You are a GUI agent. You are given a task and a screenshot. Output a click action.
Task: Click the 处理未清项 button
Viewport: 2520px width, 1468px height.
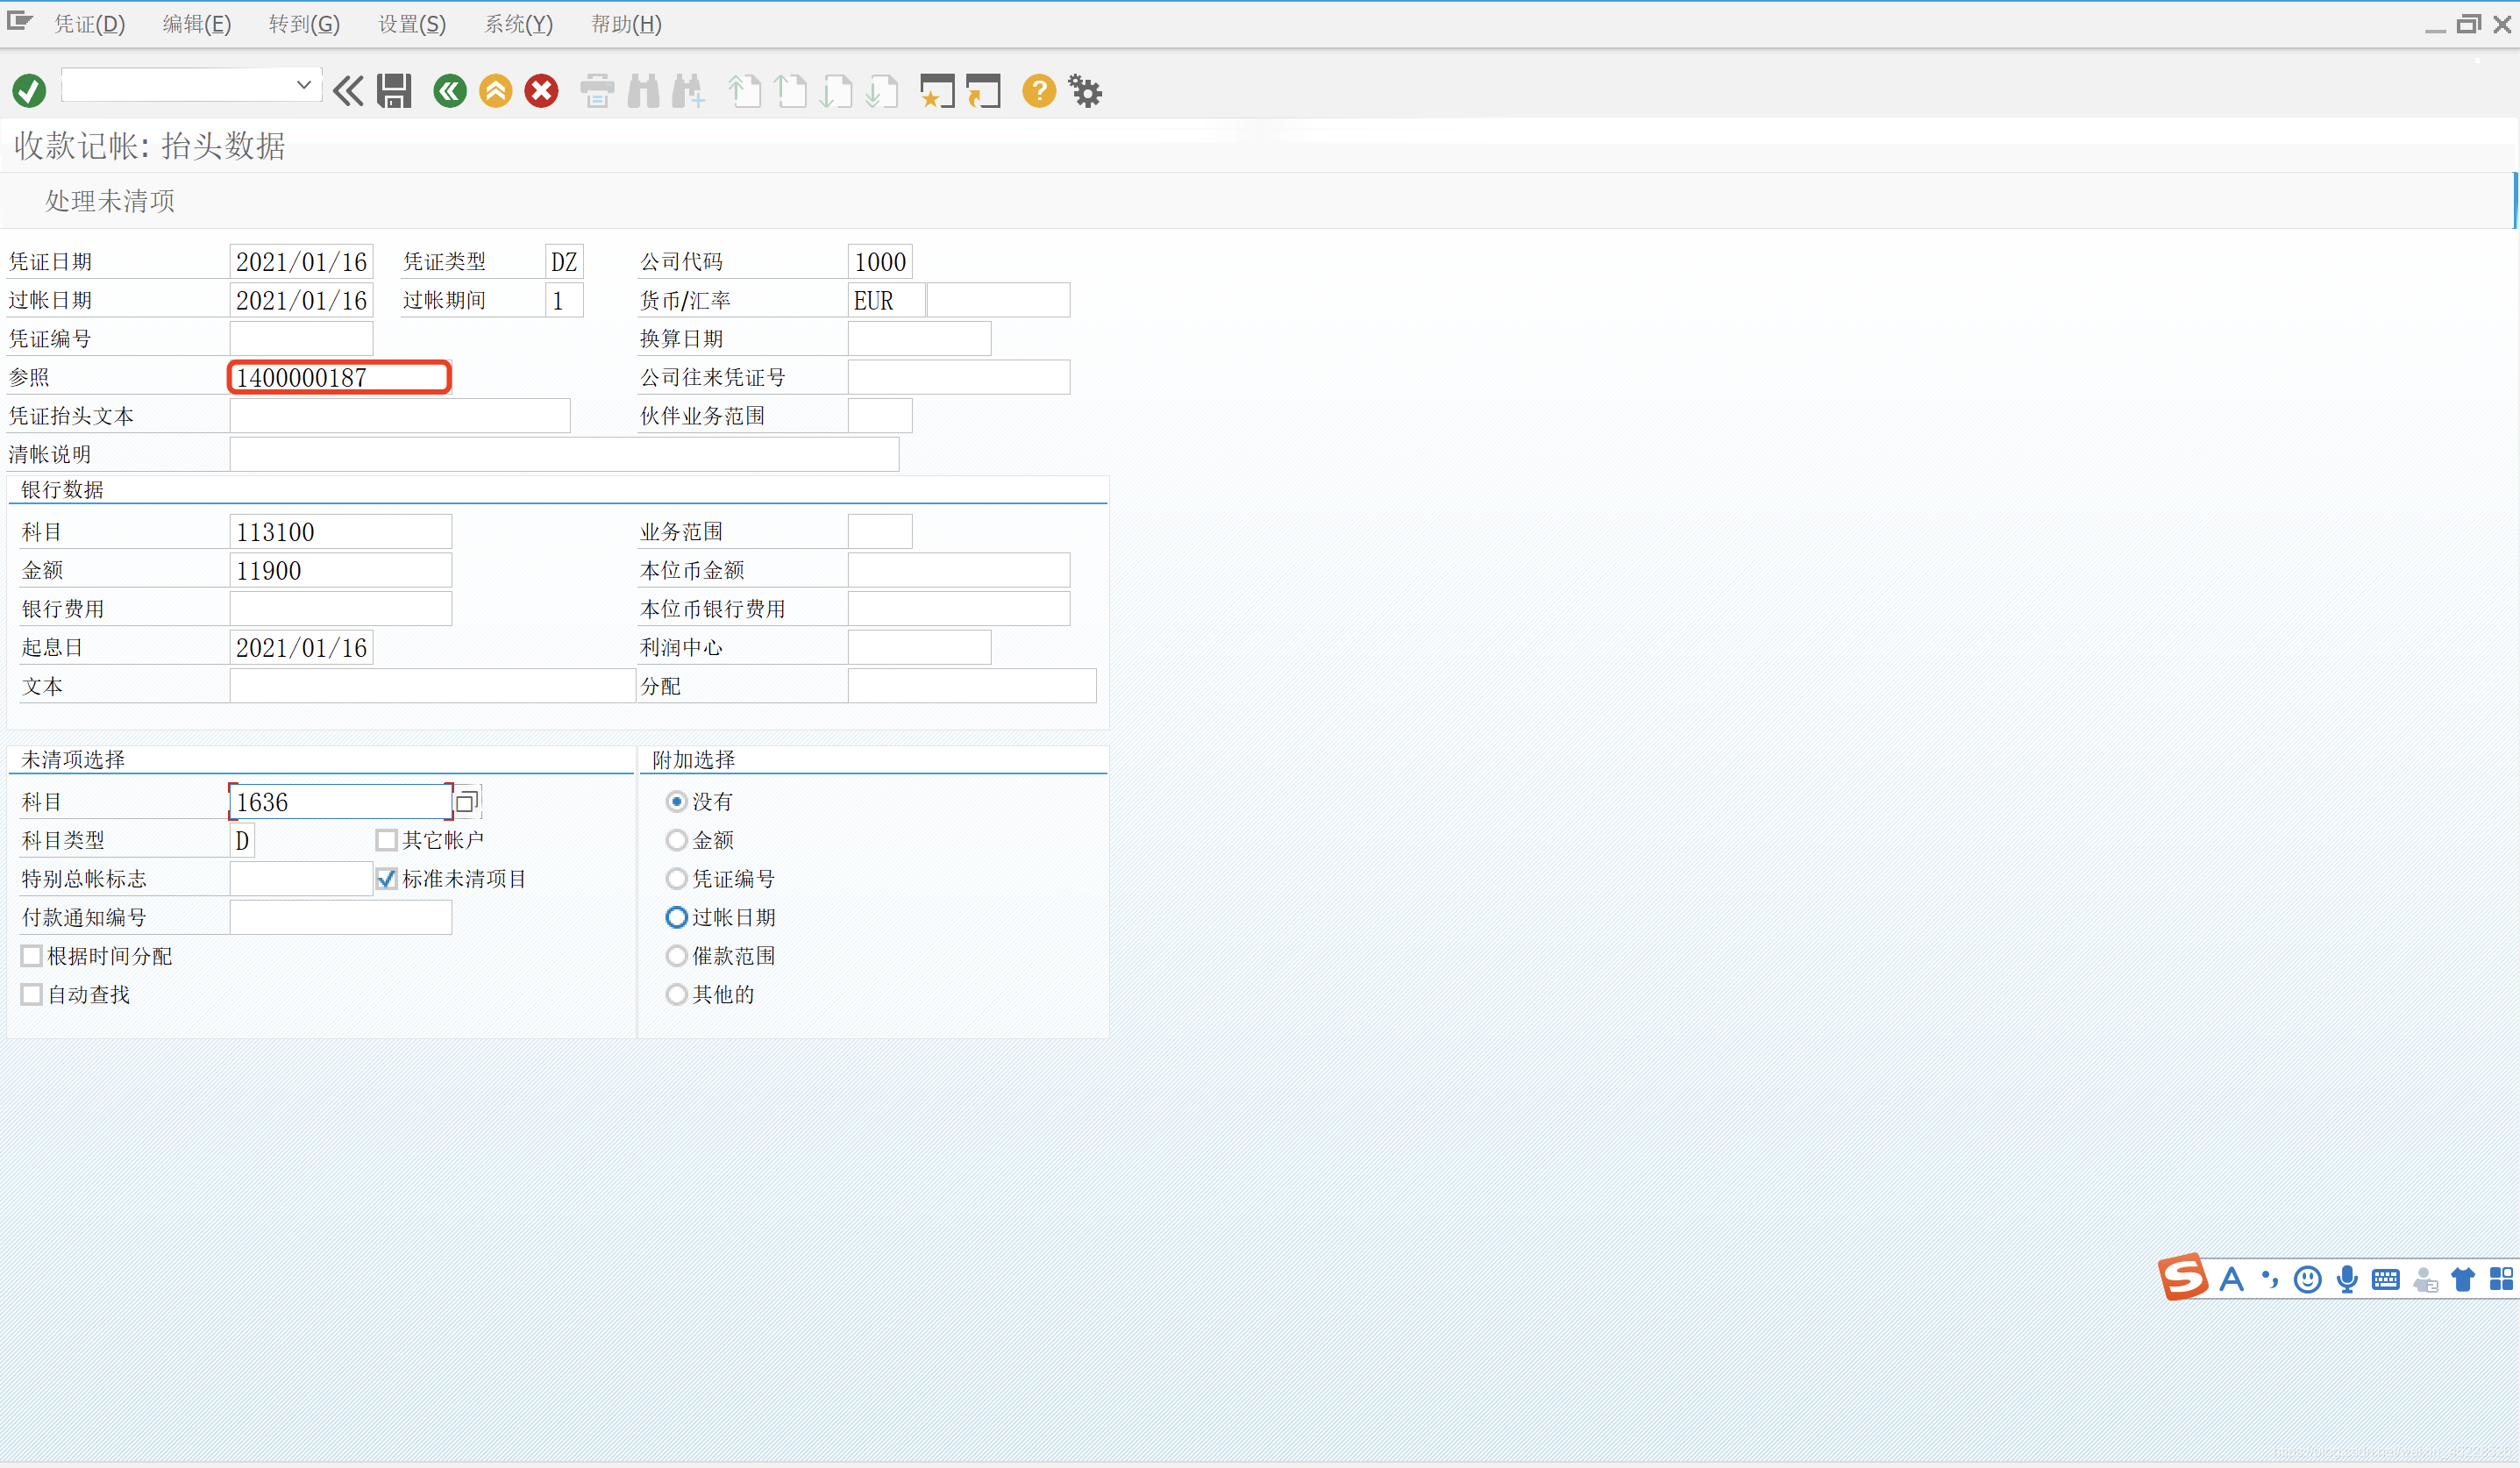point(110,201)
